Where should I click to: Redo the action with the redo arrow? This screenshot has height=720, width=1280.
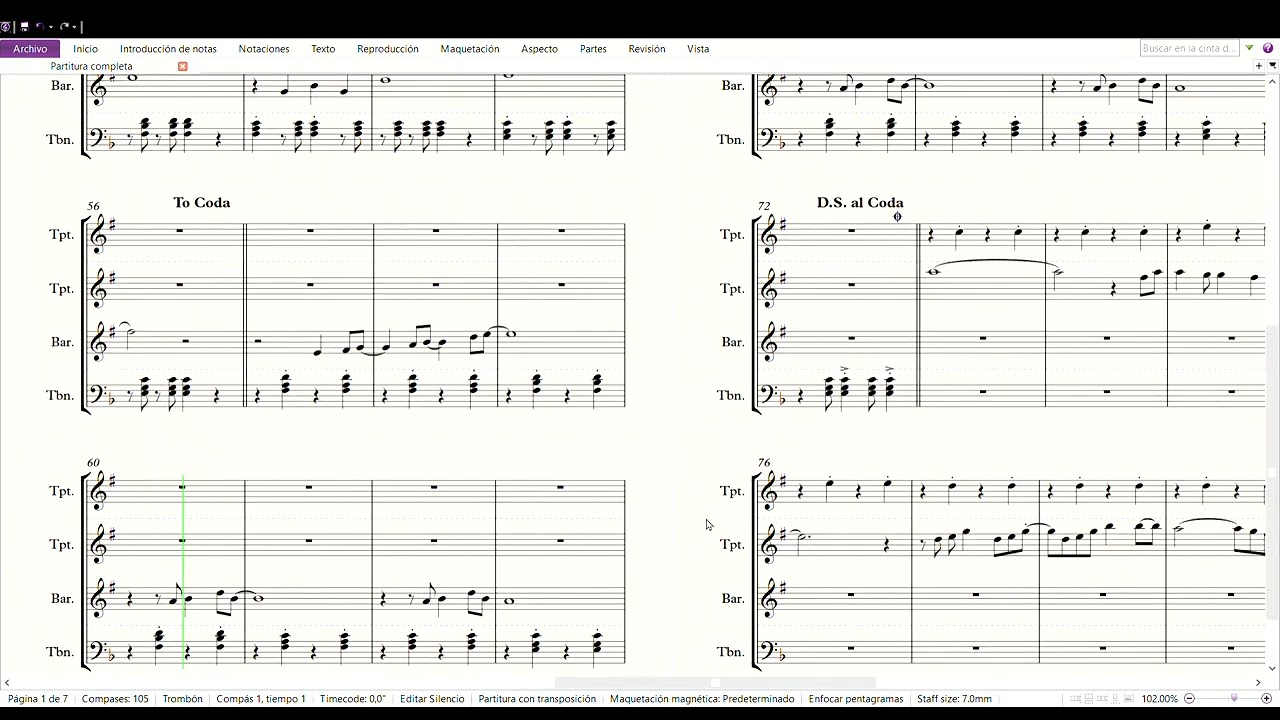pyautogui.click(x=64, y=26)
